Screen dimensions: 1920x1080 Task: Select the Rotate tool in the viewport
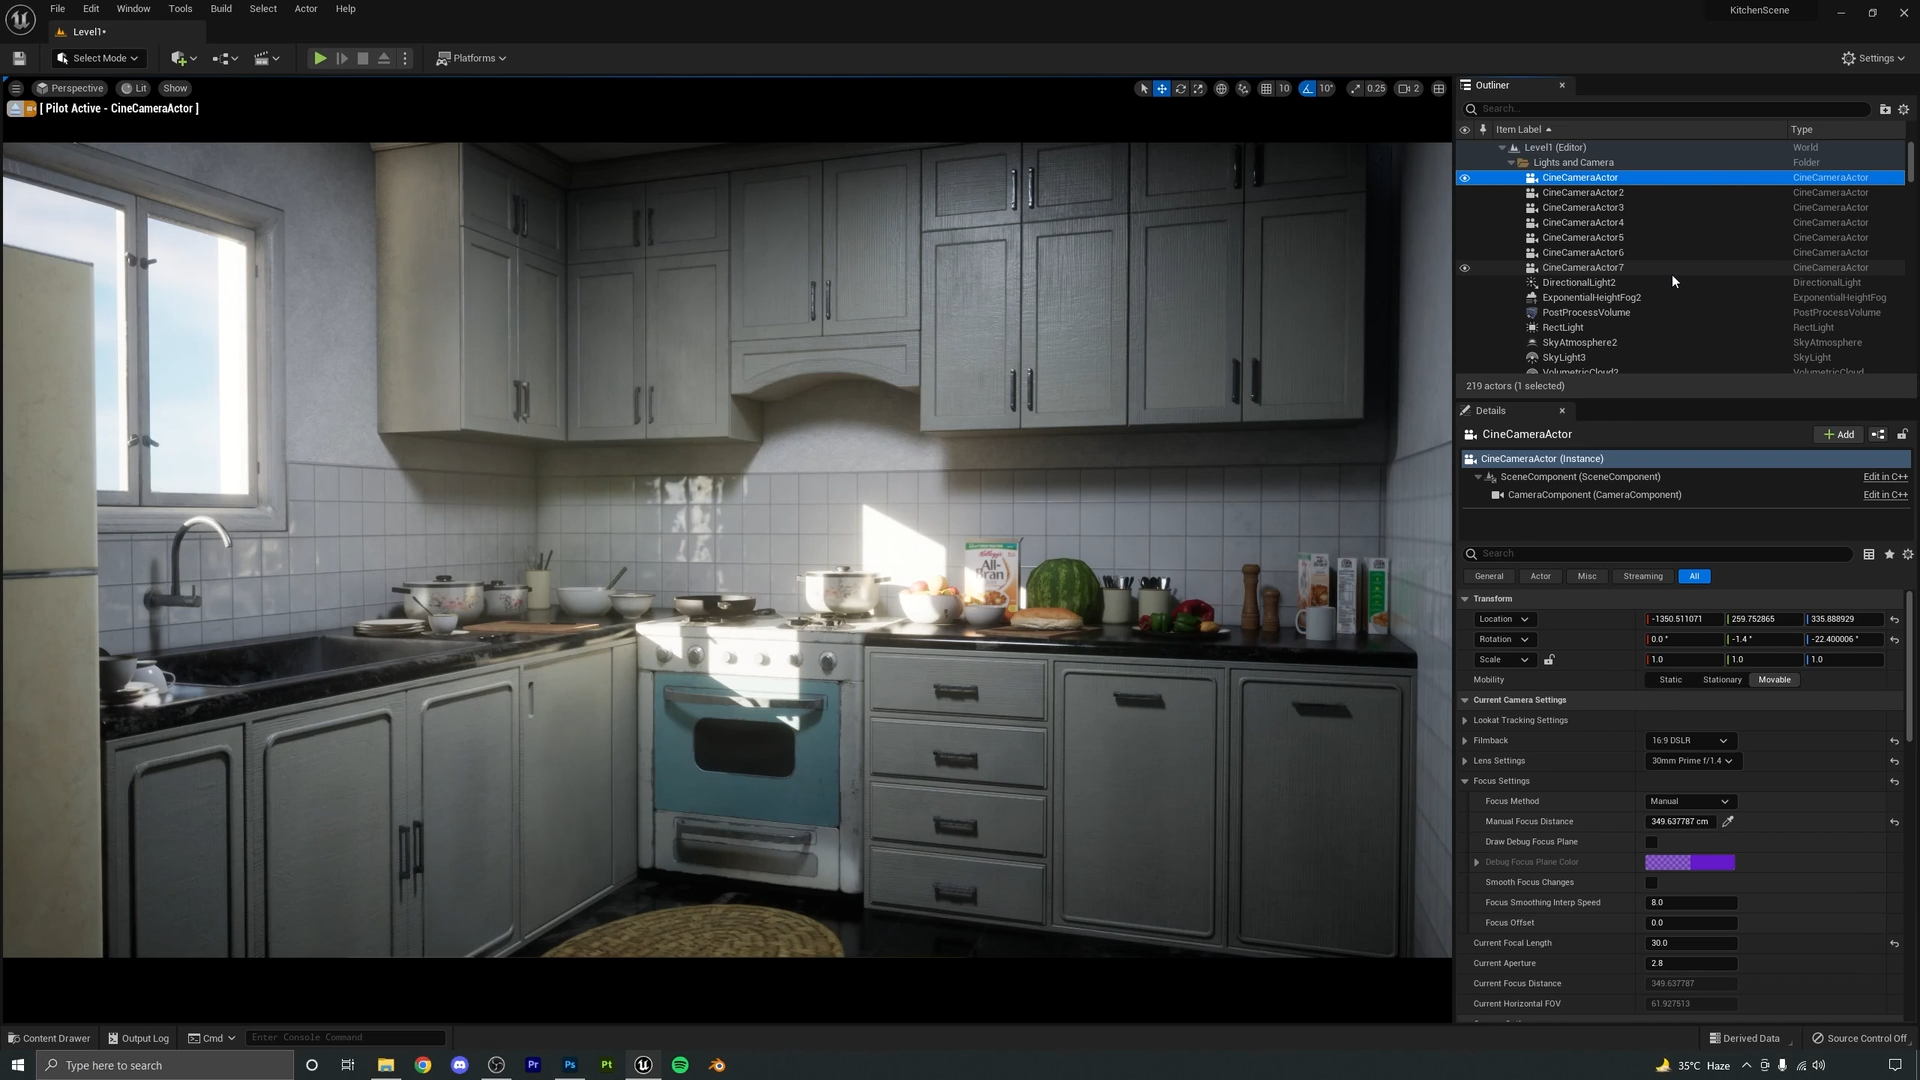click(x=1181, y=88)
